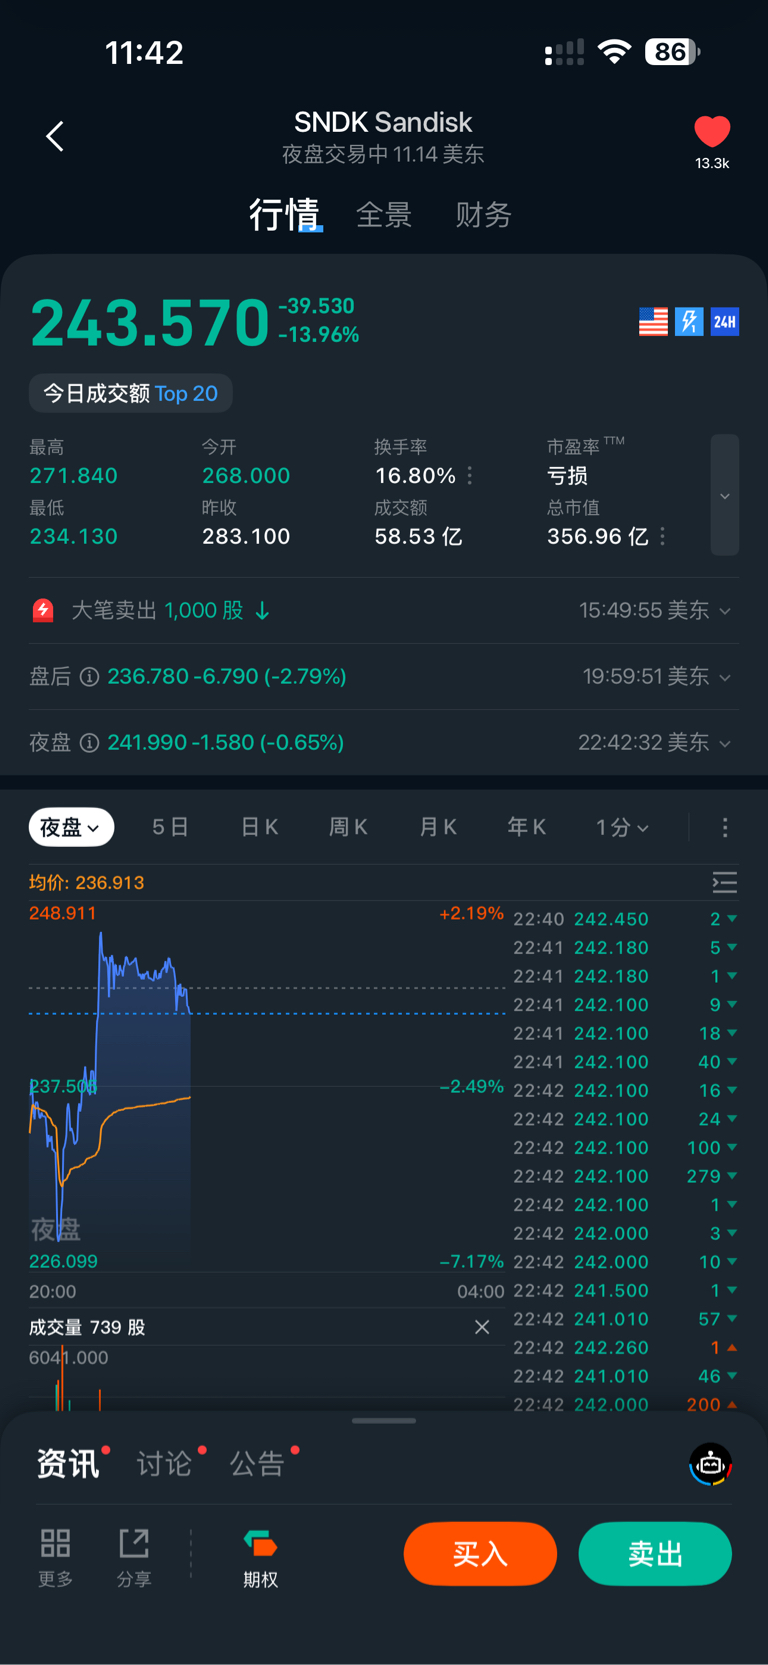Viewport: 768px width, 1665px height.
Task: Tap the 24H trading badge icon
Action: pos(725,321)
